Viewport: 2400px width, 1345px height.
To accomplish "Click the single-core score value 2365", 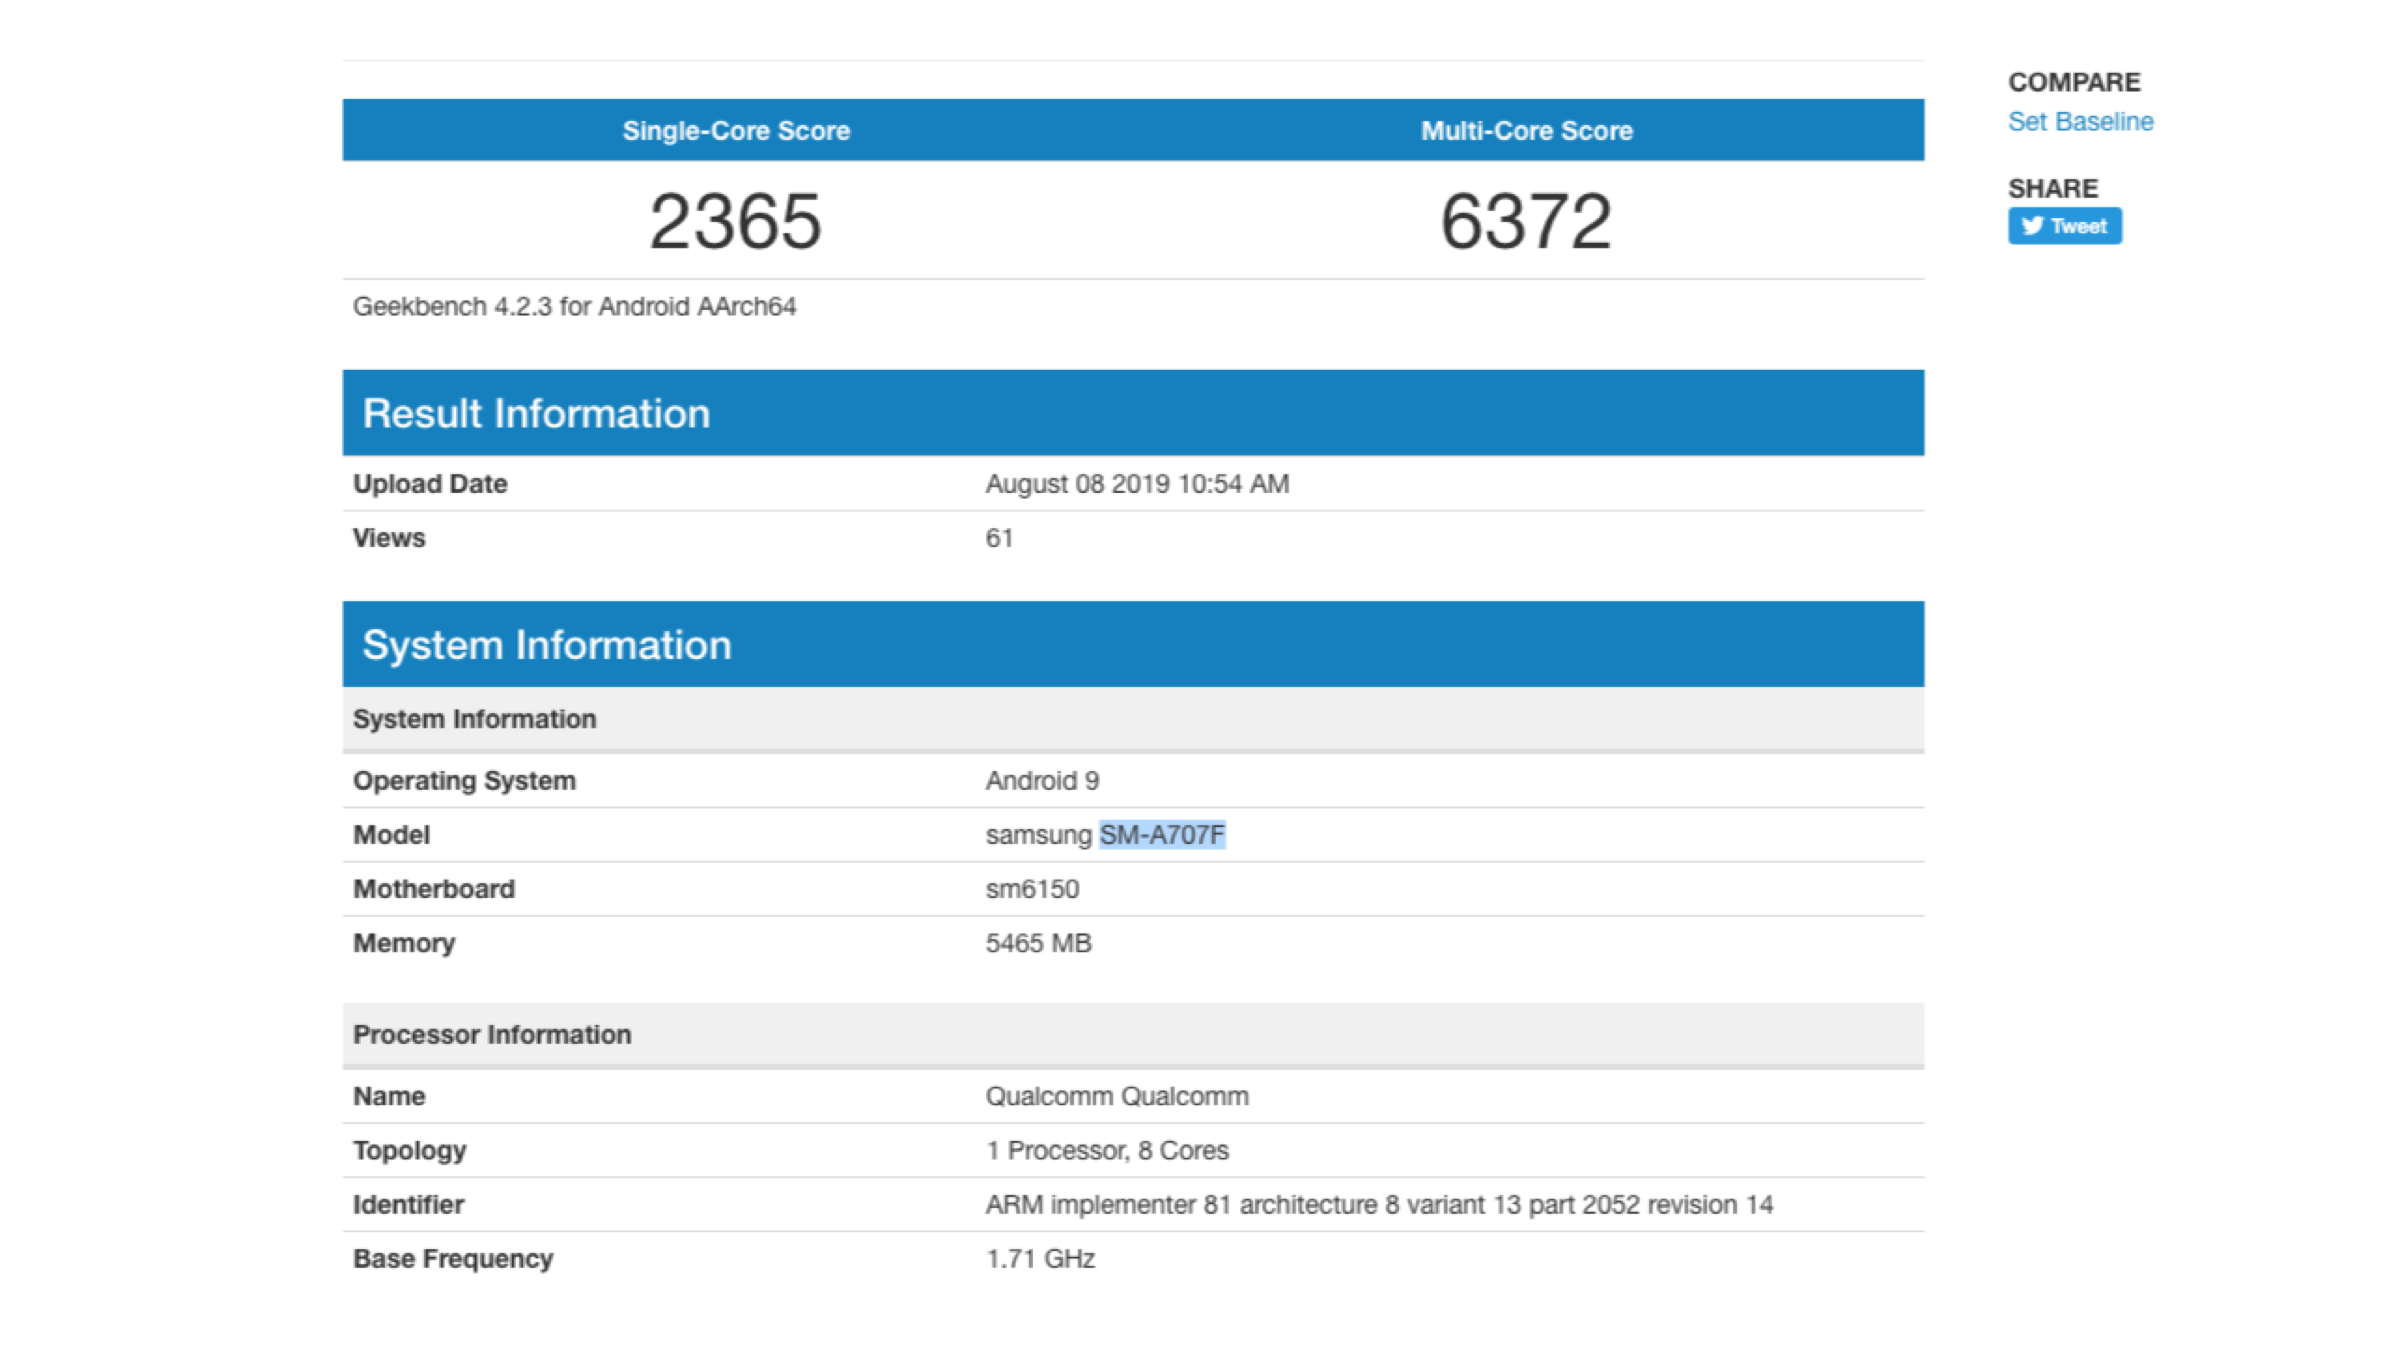I will [735, 221].
